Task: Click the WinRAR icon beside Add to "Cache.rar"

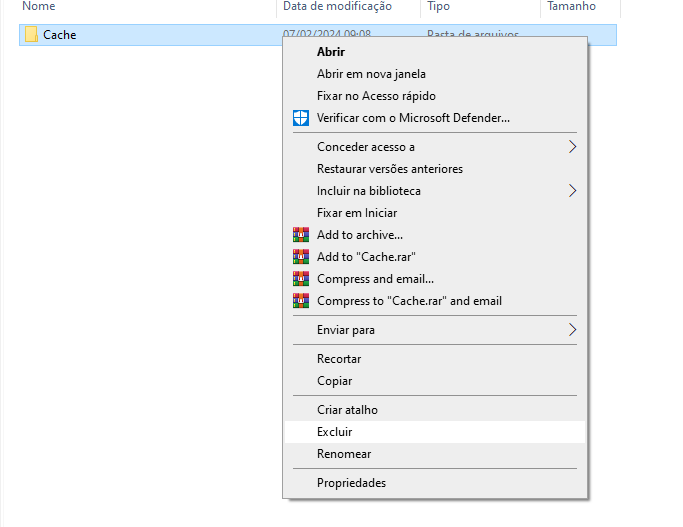Action: coord(301,257)
